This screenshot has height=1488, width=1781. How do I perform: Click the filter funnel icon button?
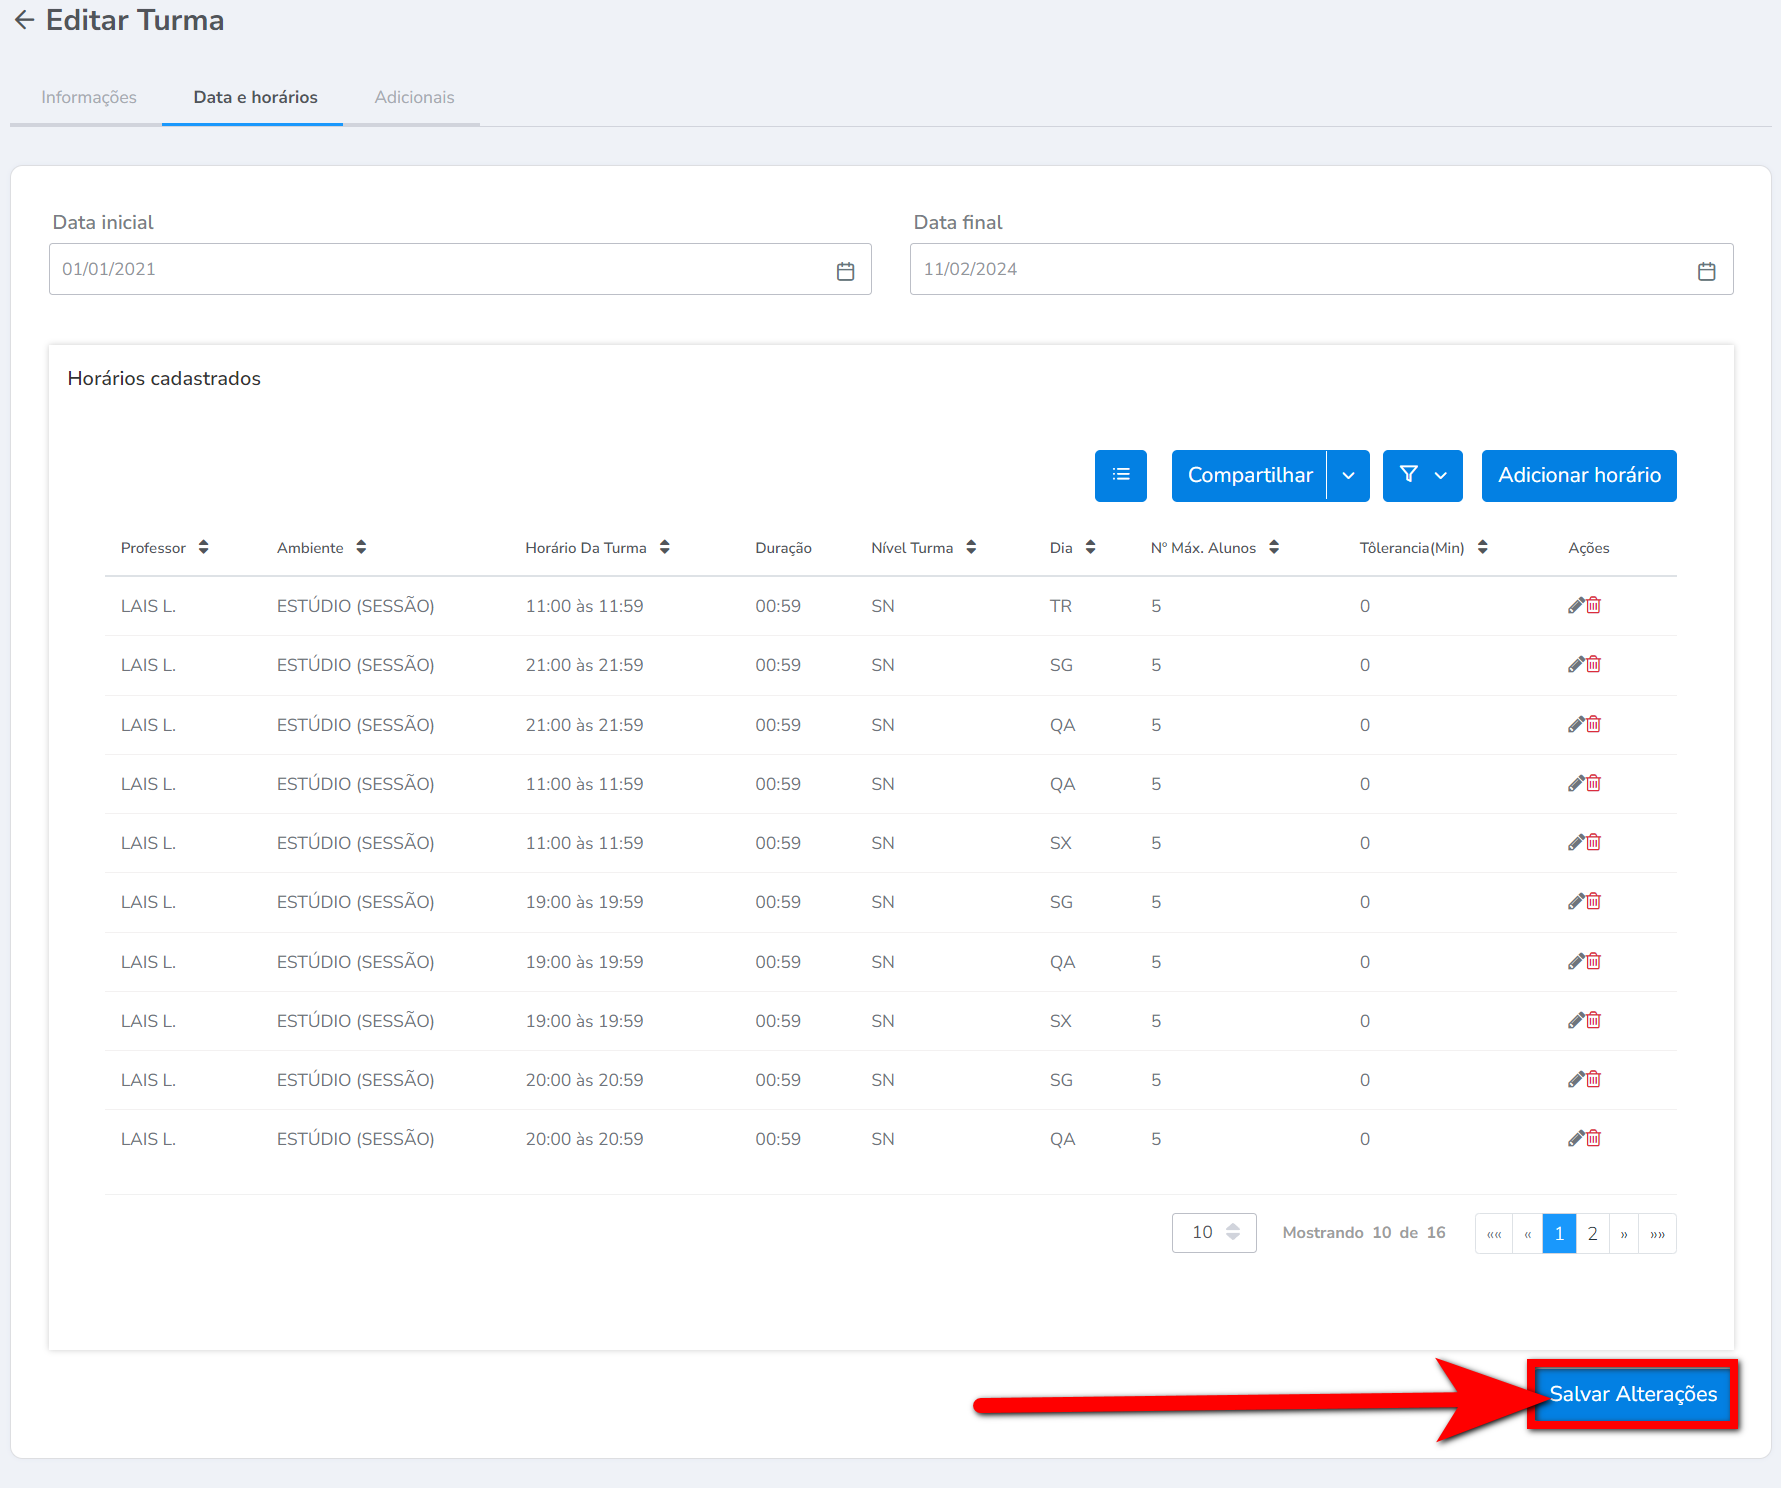click(x=1409, y=475)
